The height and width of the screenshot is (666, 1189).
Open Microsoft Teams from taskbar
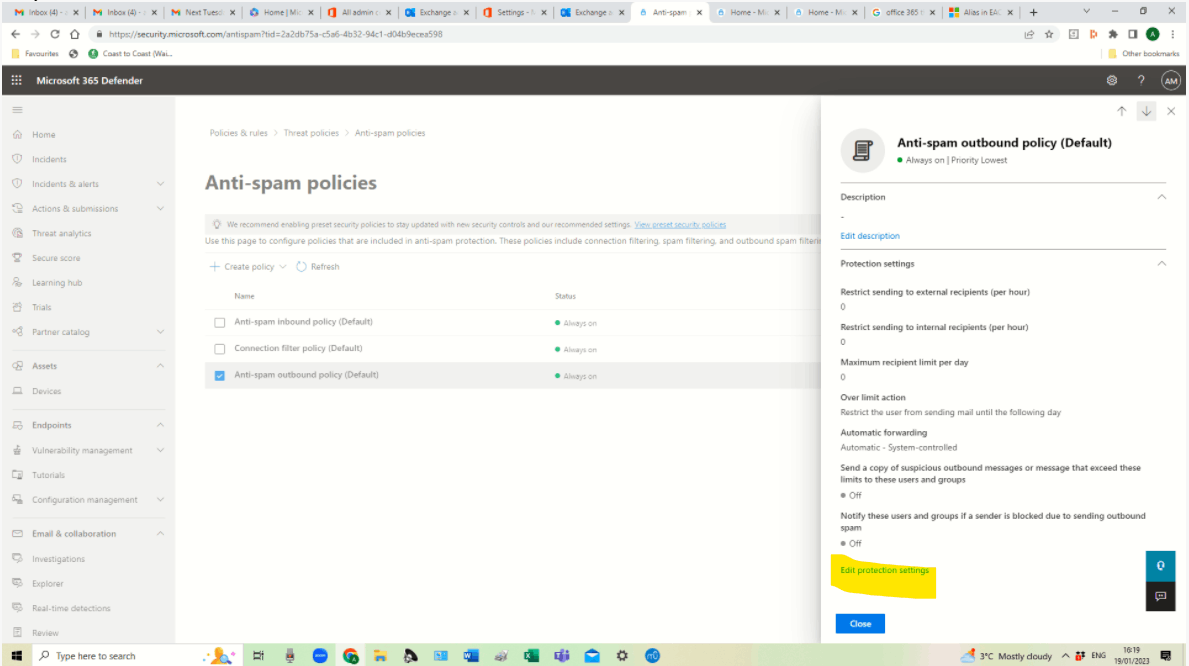click(x=561, y=655)
